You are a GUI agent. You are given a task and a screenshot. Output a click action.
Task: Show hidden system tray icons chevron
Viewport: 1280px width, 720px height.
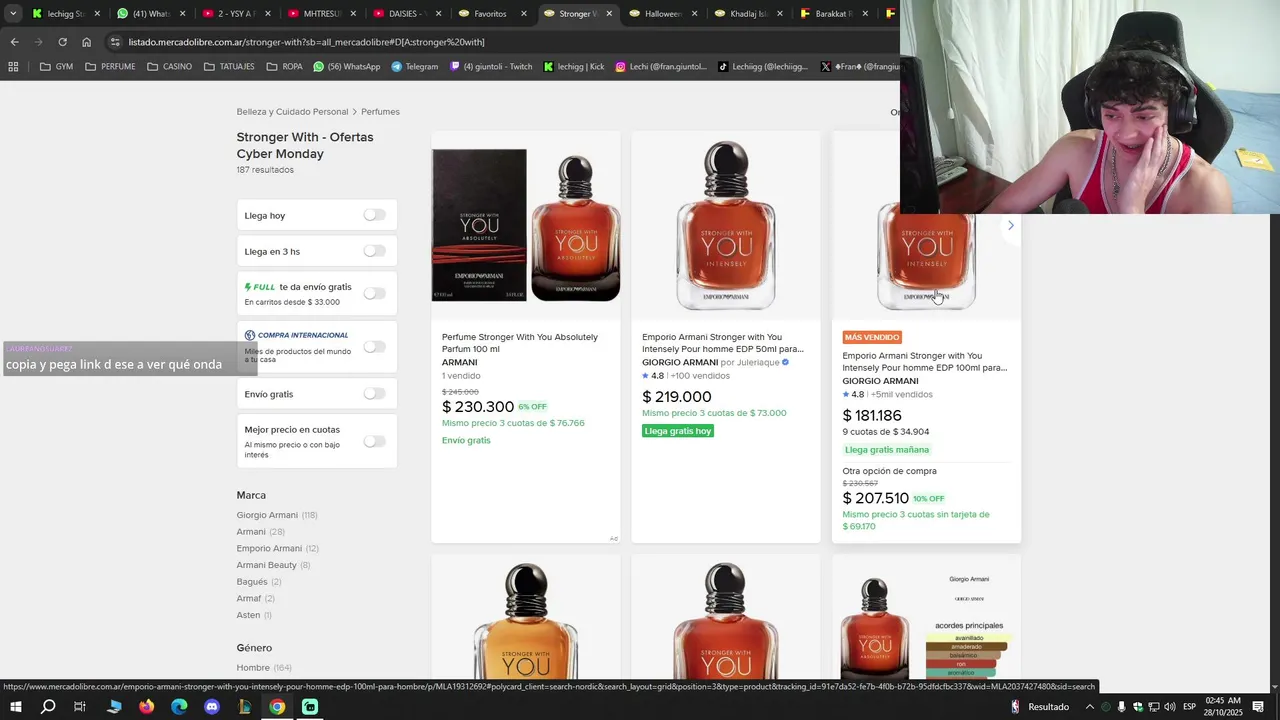point(1090,707)
